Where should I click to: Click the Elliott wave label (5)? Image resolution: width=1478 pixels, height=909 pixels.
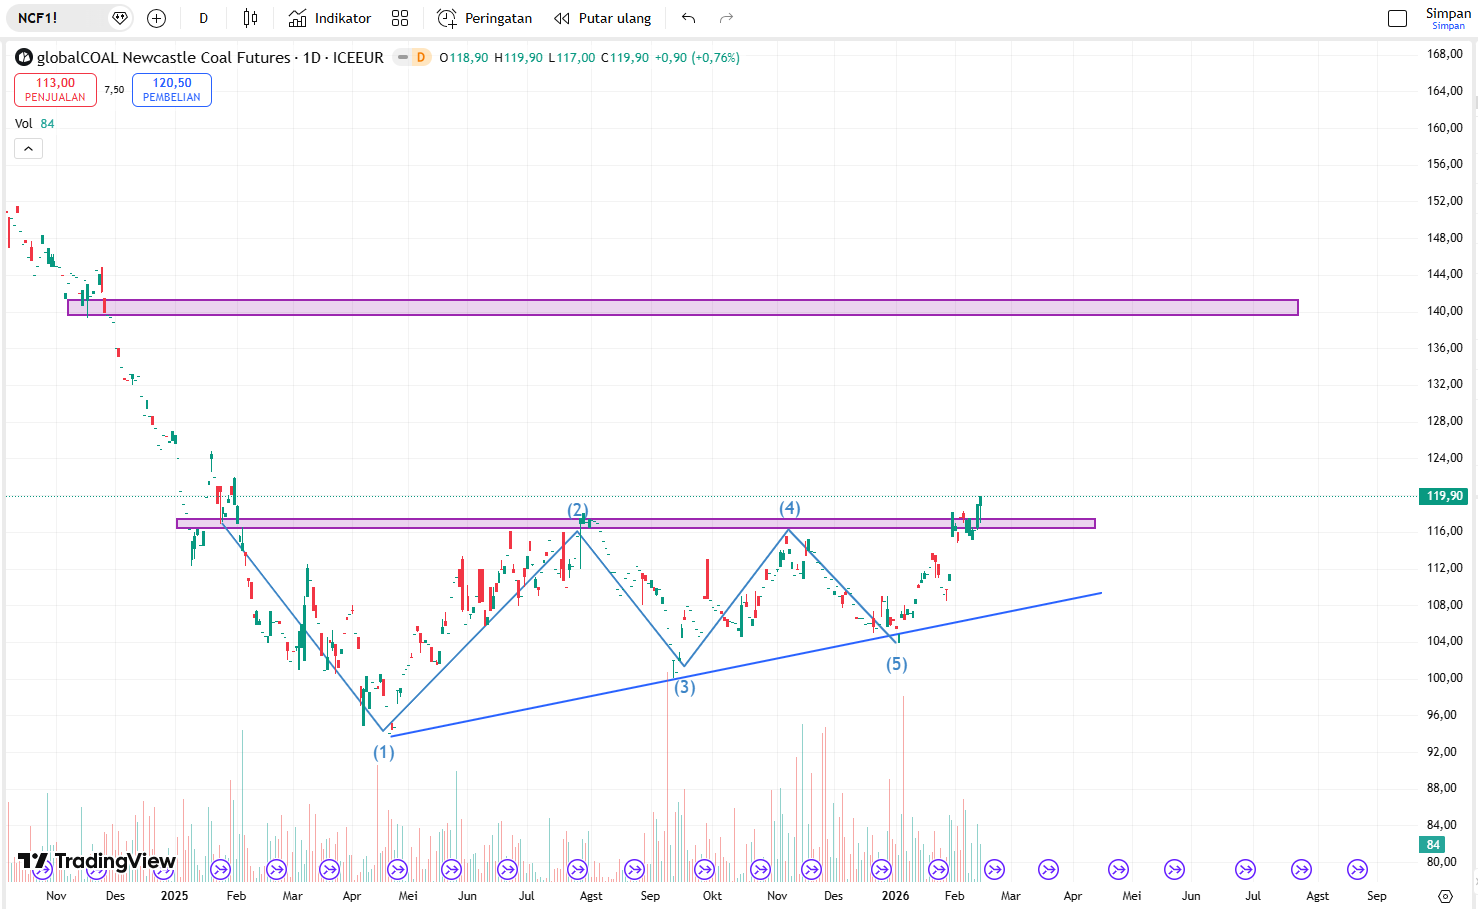897,664
